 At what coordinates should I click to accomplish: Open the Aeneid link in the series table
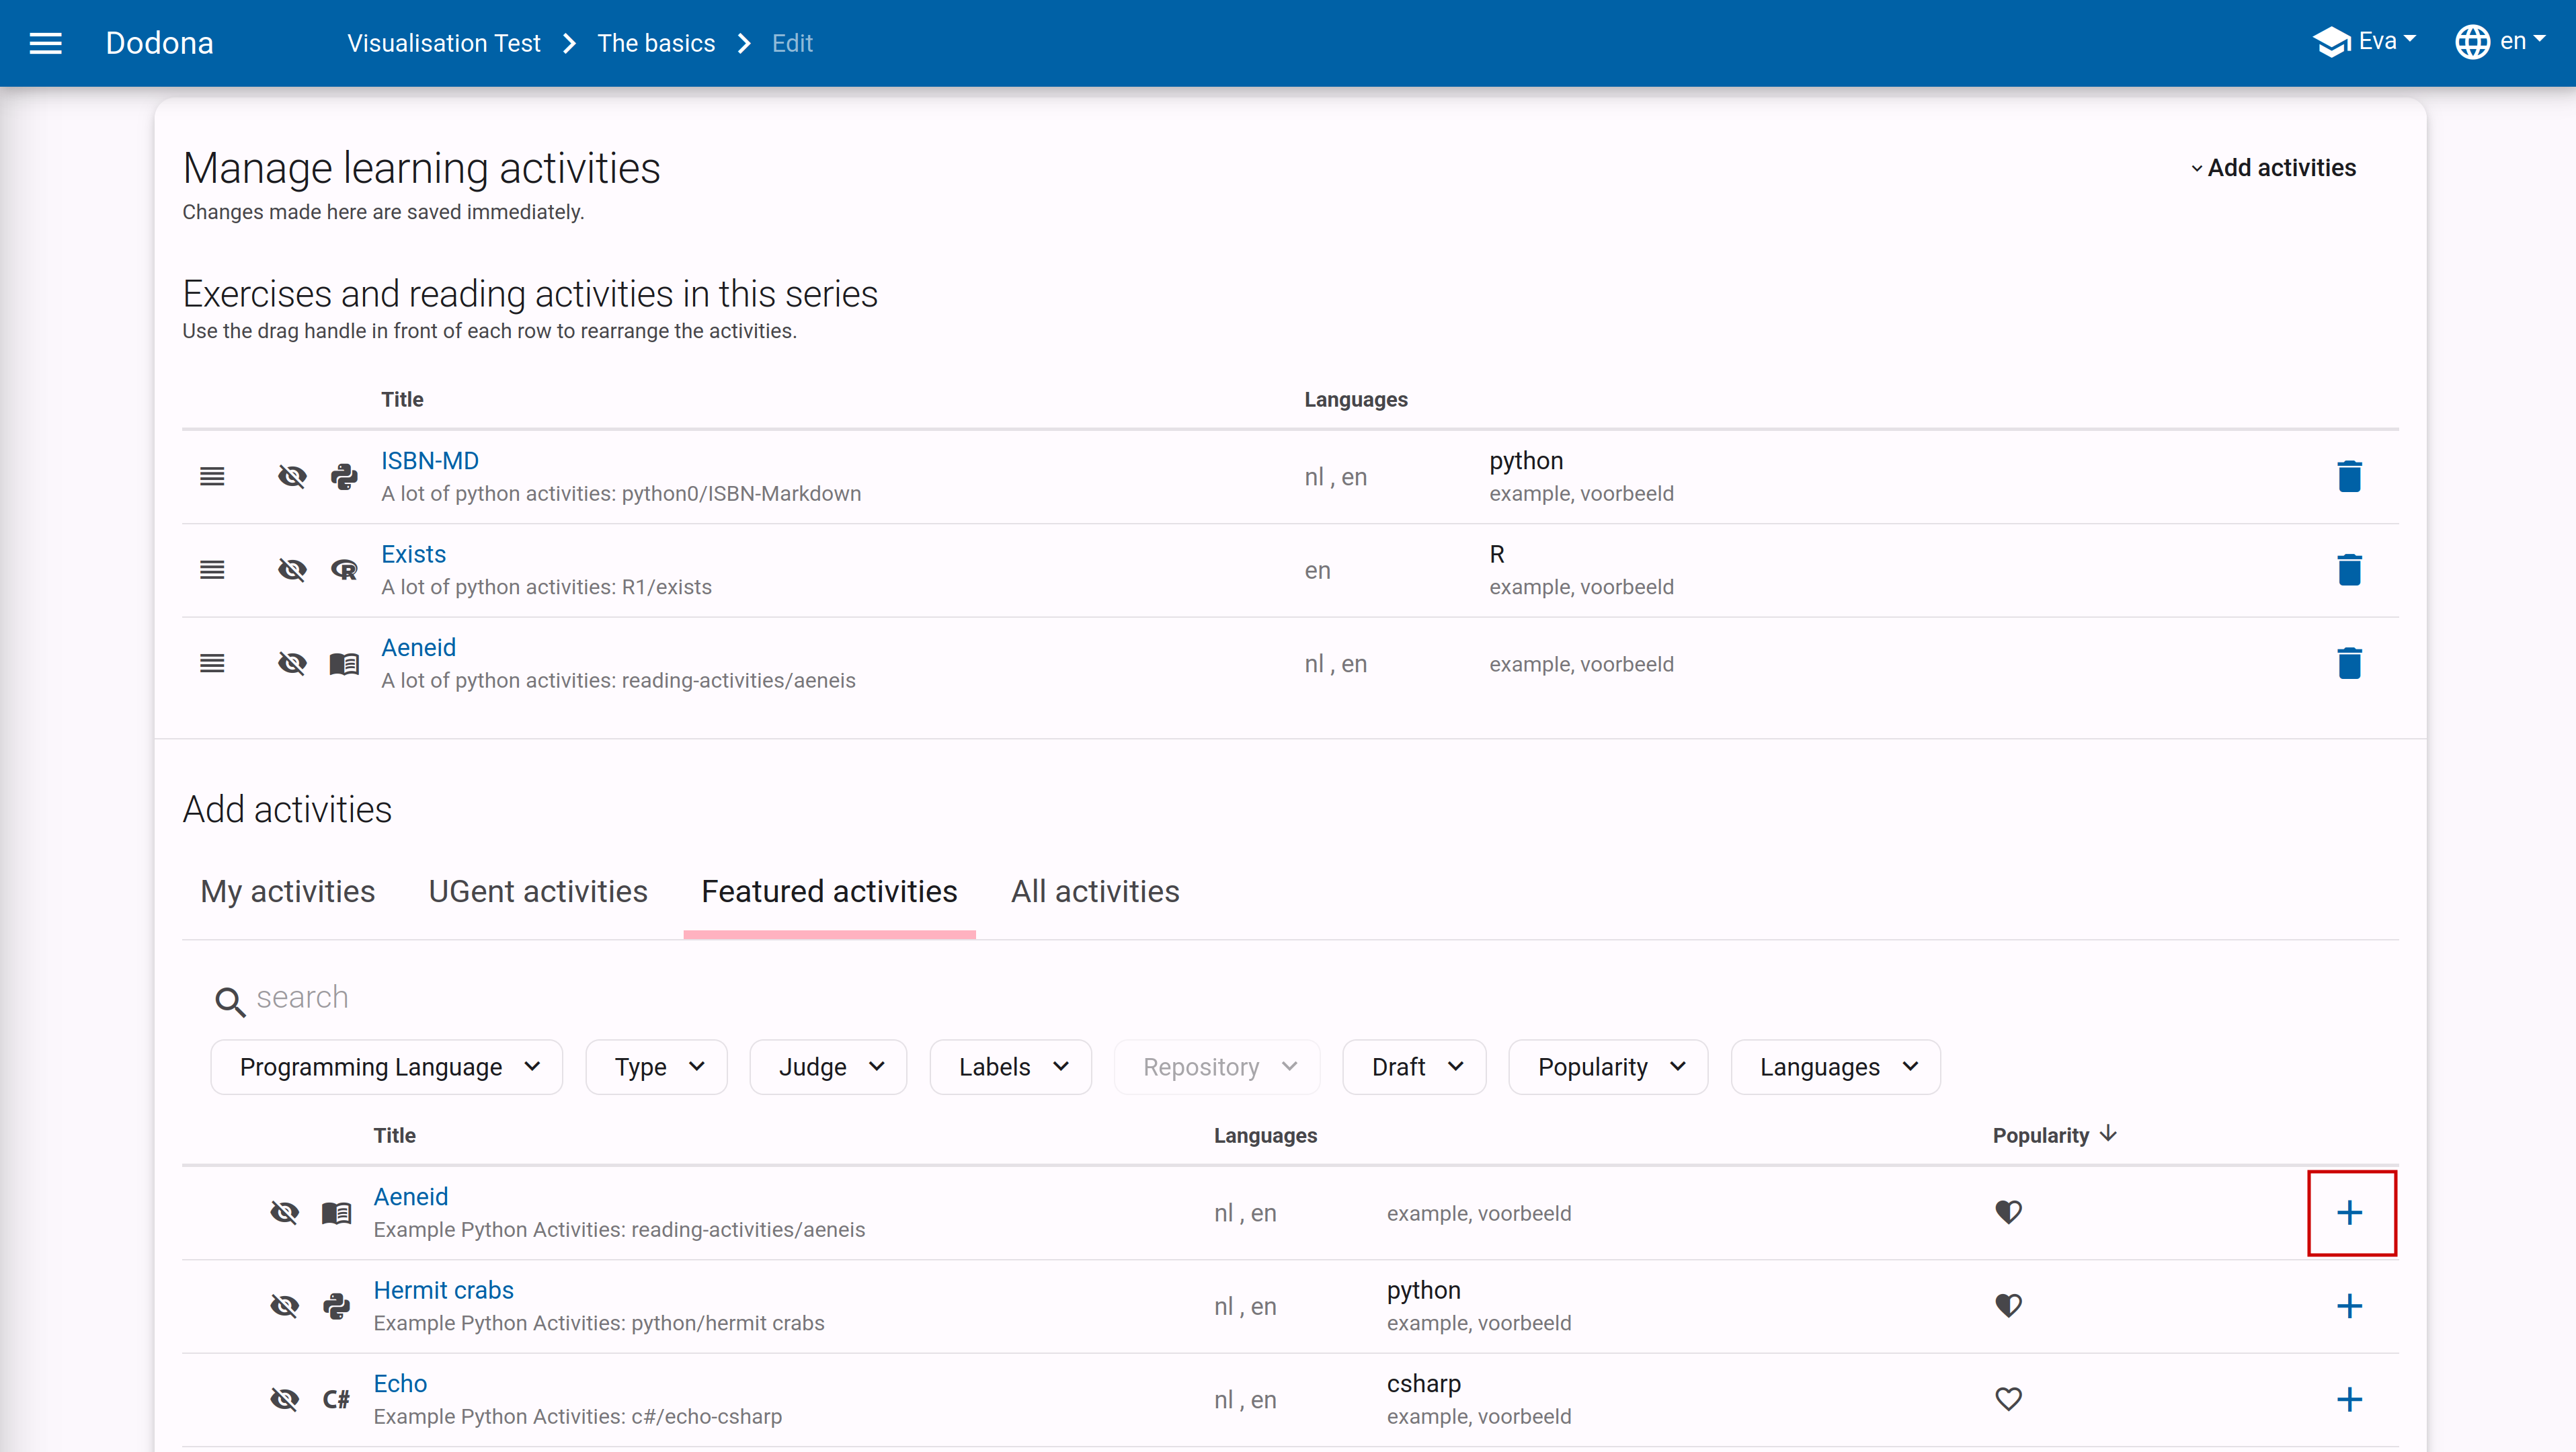[x=418, y=647]
